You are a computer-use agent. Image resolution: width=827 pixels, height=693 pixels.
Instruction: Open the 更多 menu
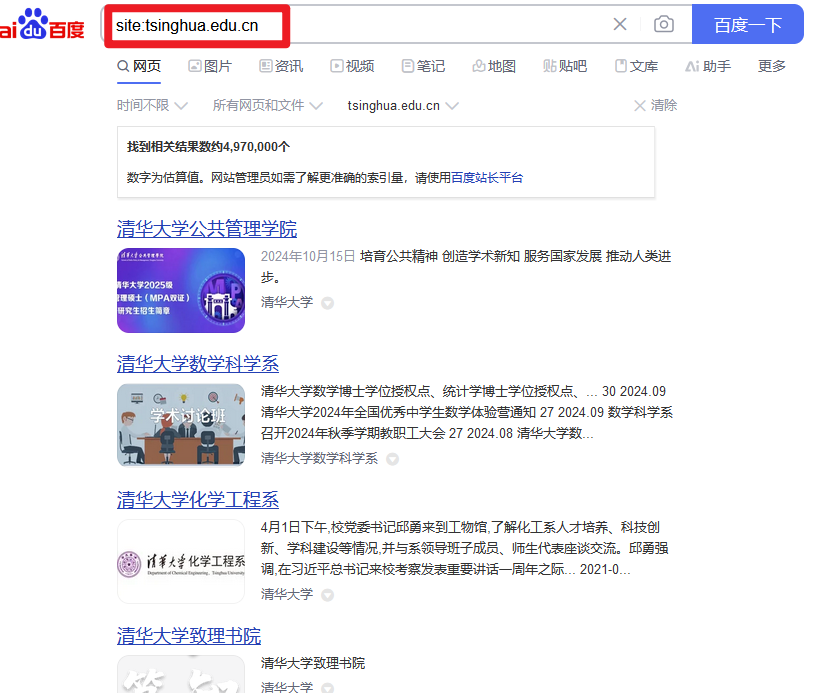click(x=772, y=66)
